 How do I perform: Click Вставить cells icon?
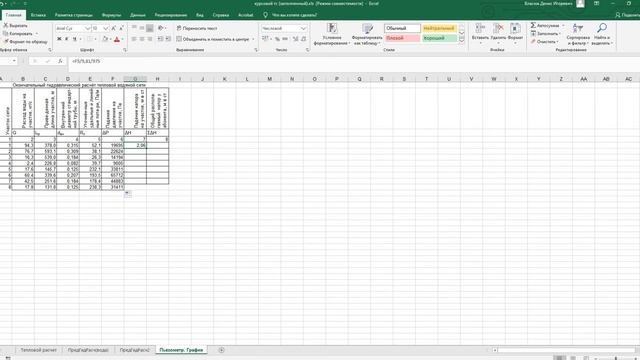tap(480, 29)
